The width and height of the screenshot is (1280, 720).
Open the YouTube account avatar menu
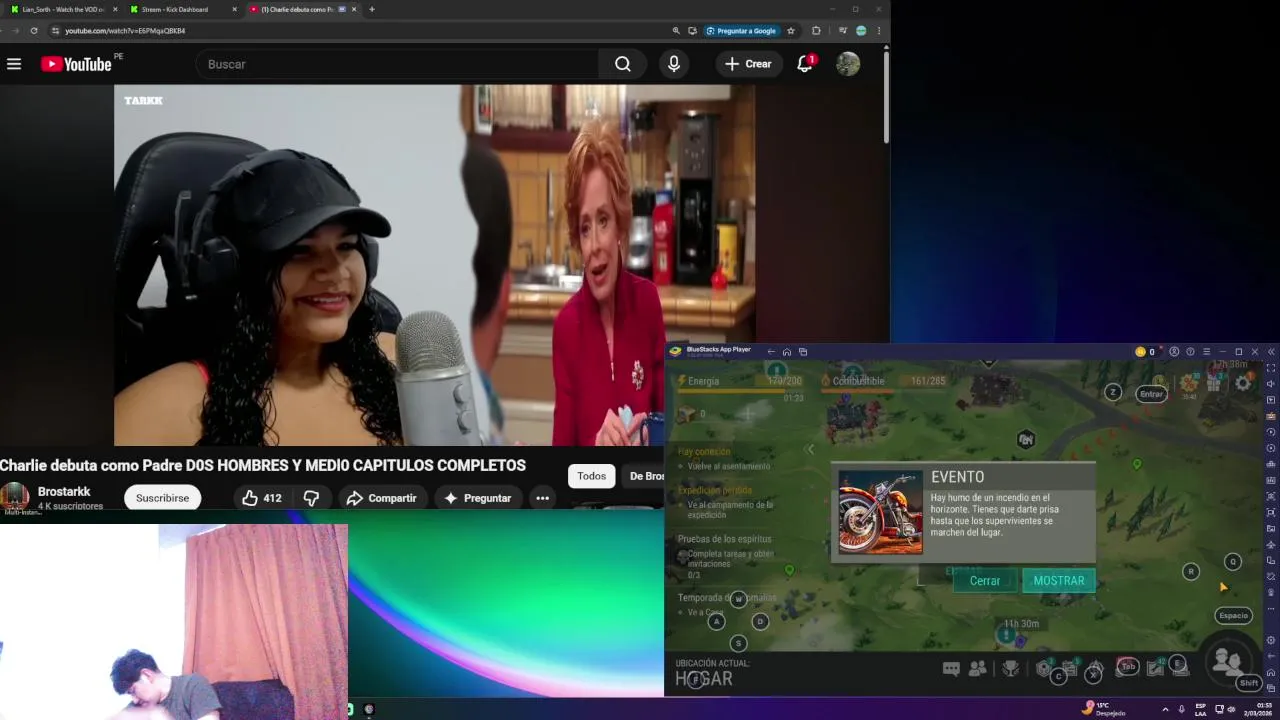tap(848, 64)
